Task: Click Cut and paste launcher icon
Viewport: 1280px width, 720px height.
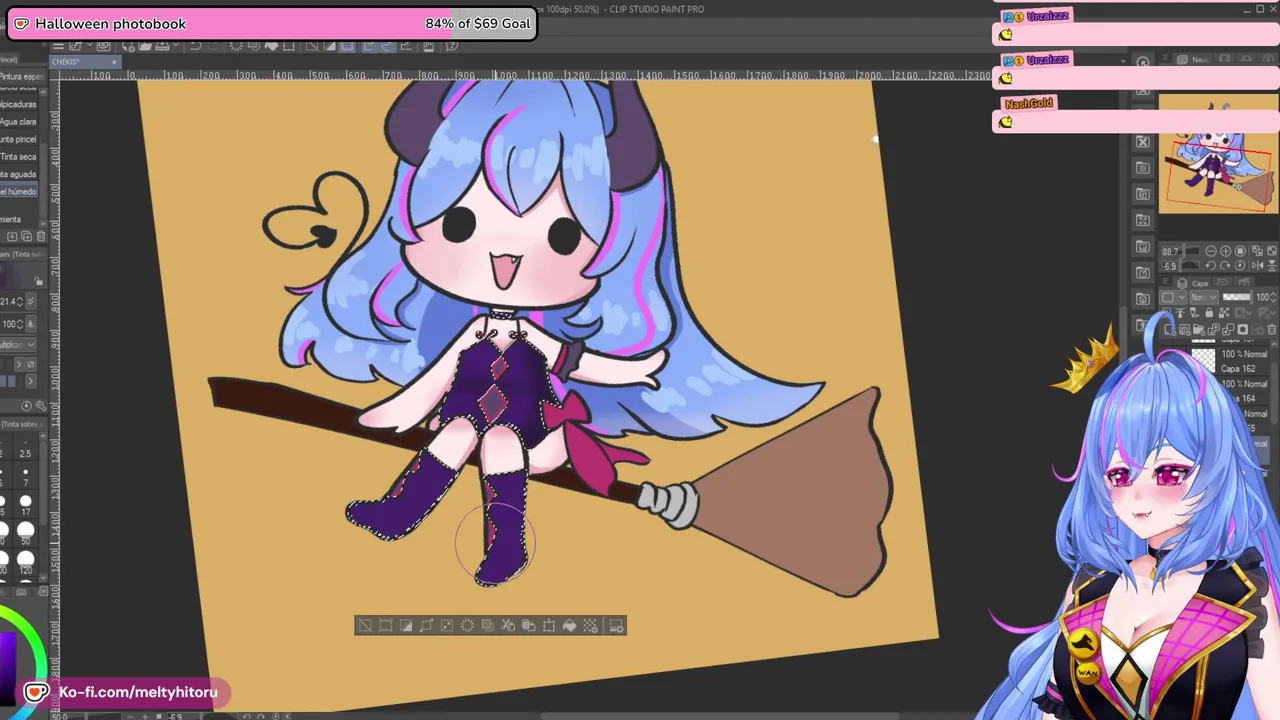Action: click(x=508, y=626)
